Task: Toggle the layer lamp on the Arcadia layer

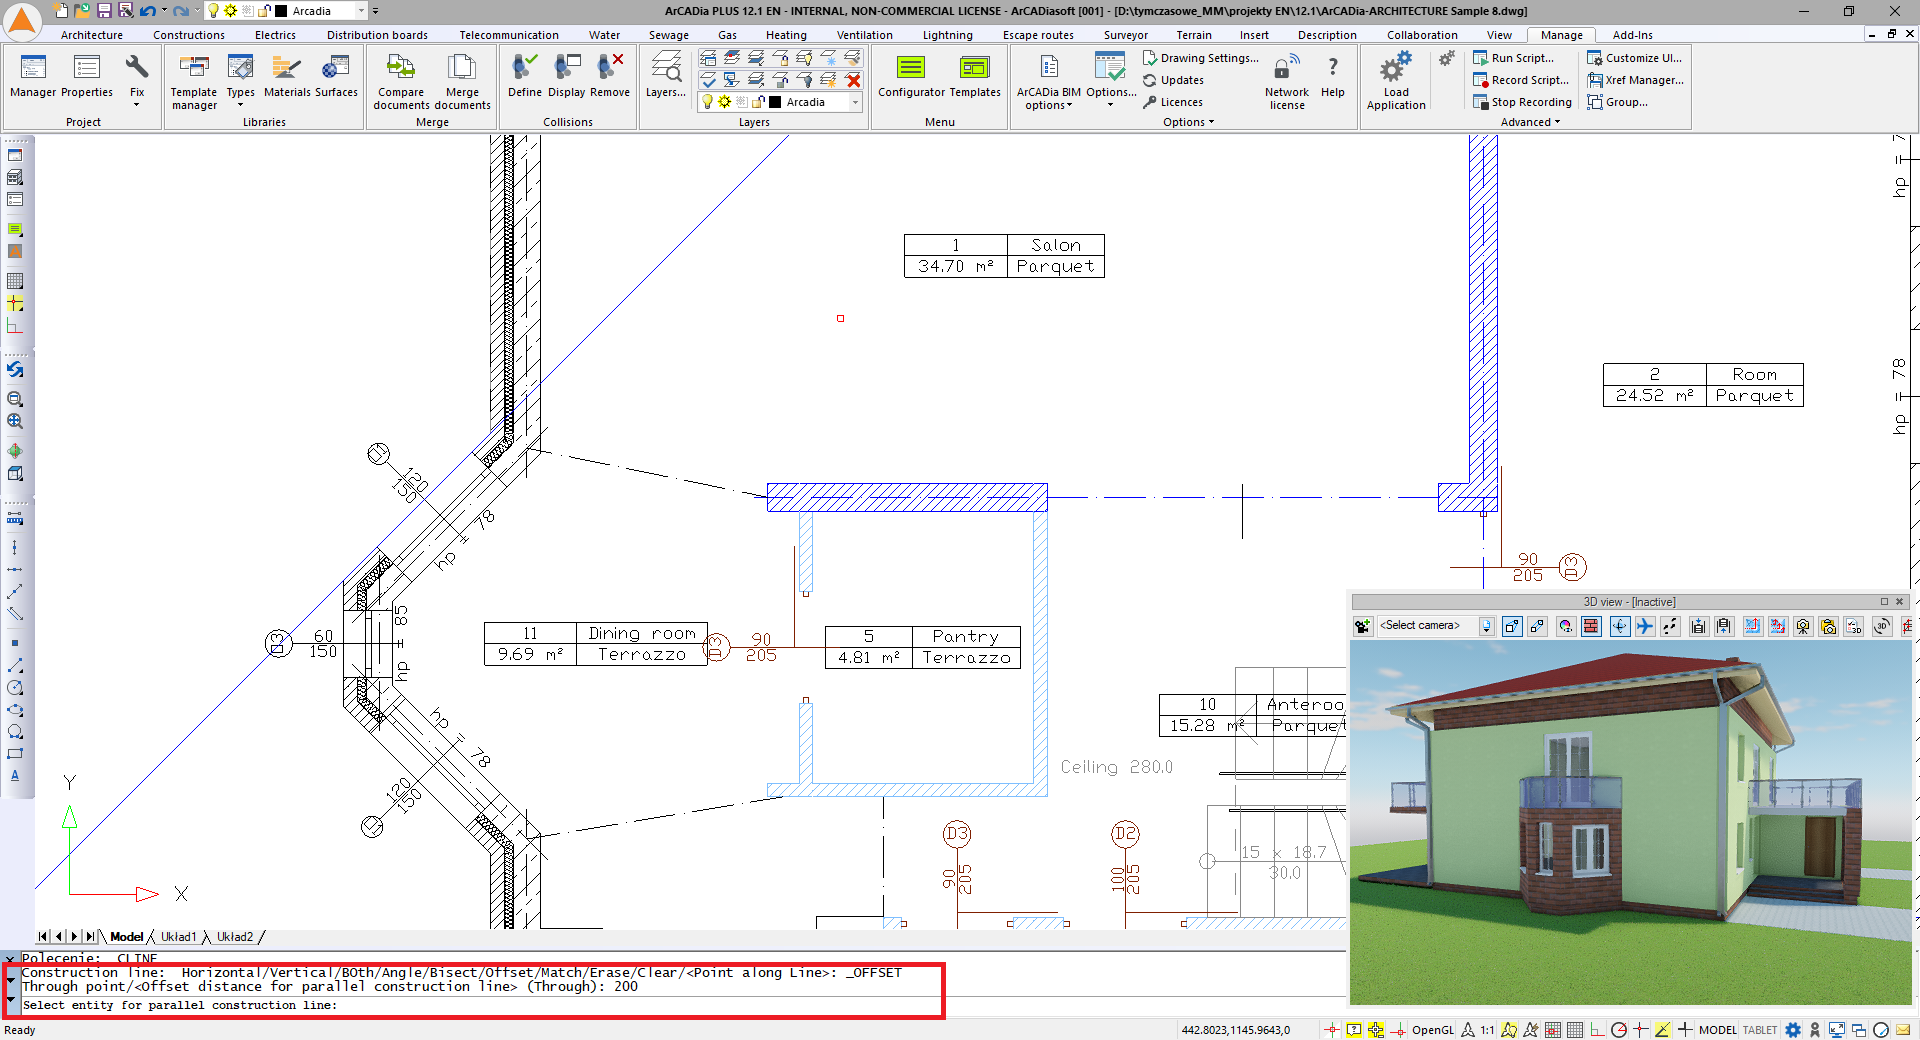Action: click(x=708, y=102)
